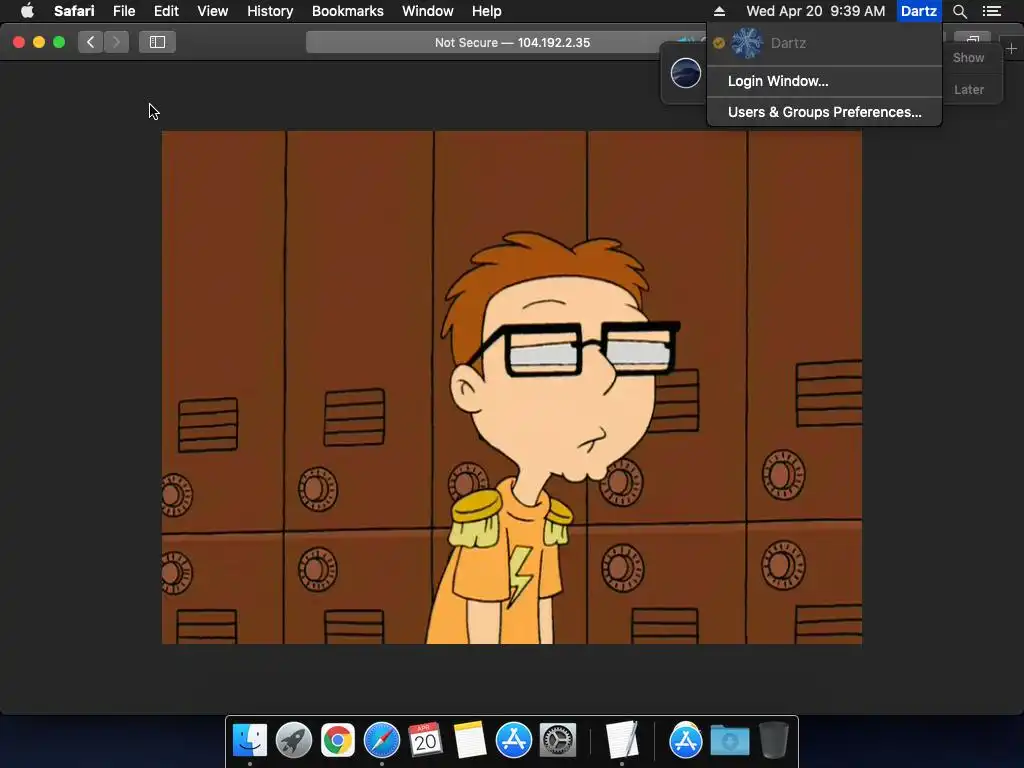Open Notes from the Dock
This screenshot has height=768, width=1024.
[470, 741]
